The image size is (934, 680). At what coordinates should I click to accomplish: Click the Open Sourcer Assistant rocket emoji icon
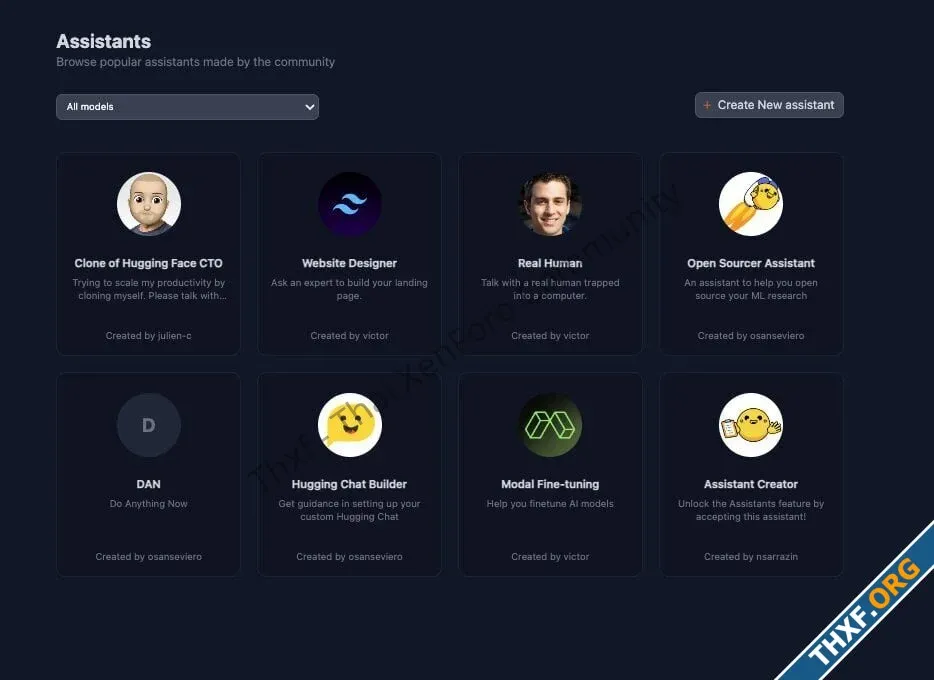click(751, 204)
